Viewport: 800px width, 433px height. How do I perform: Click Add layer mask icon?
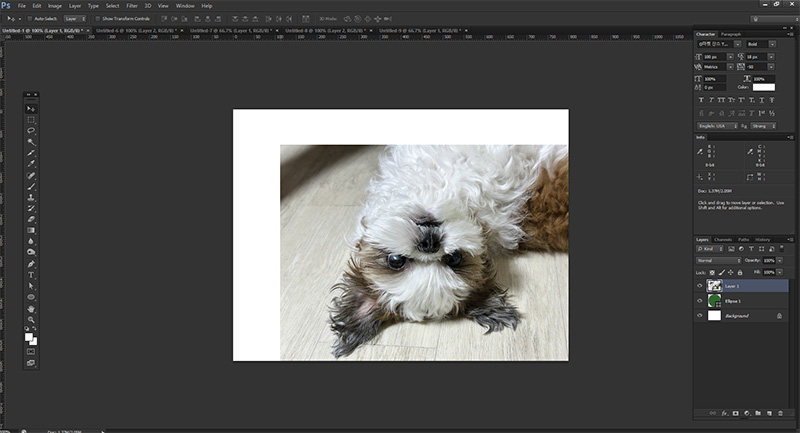point(736,413)
